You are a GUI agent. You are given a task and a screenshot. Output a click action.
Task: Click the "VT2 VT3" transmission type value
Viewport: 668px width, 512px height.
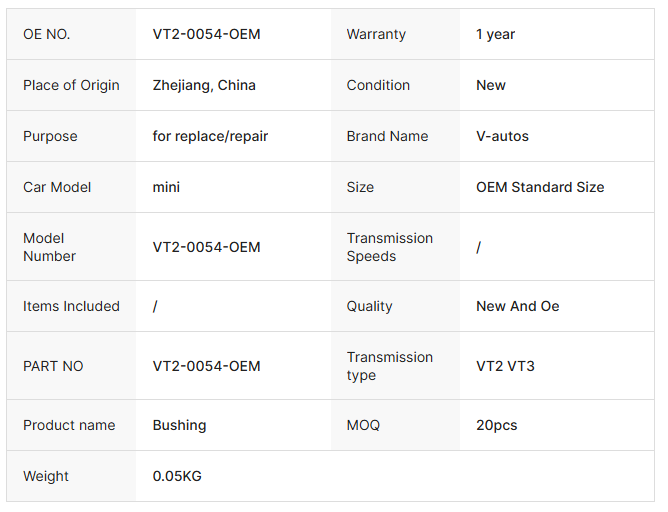coord(505,366)
